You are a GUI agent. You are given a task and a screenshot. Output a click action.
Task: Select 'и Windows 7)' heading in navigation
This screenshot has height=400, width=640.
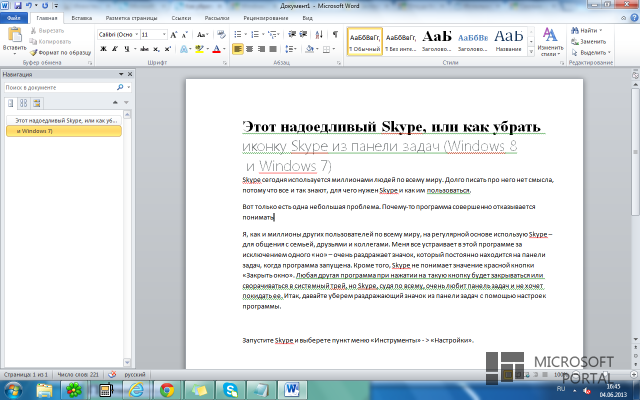tap(64, 131)
